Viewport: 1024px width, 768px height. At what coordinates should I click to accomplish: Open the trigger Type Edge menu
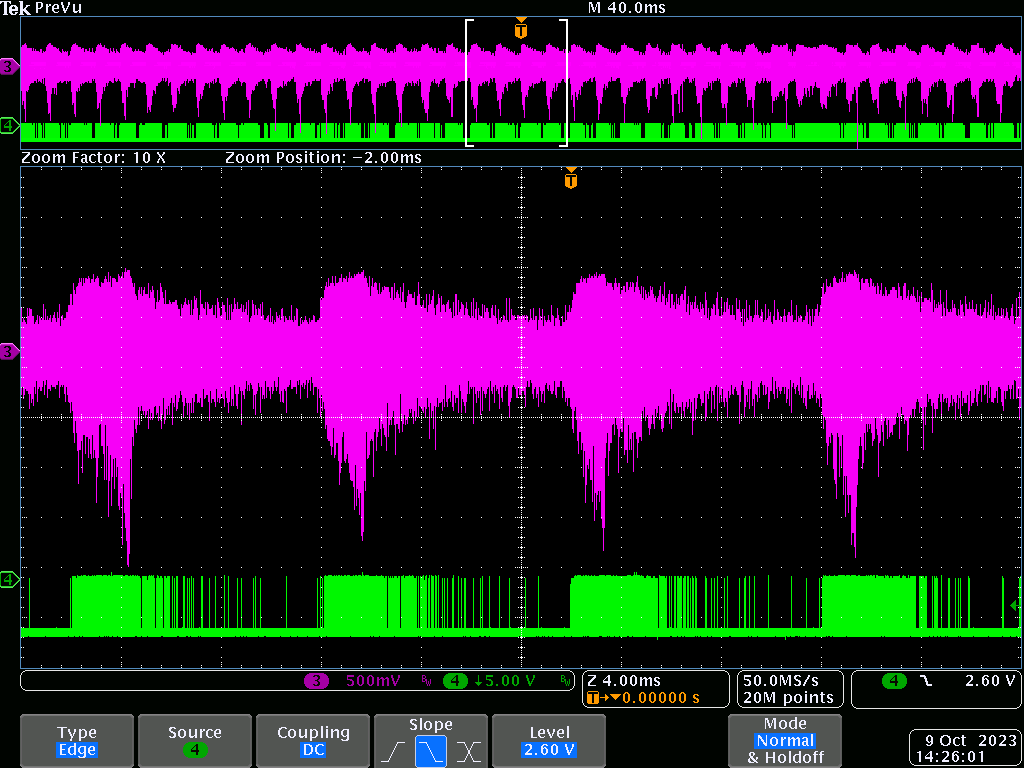77,741
